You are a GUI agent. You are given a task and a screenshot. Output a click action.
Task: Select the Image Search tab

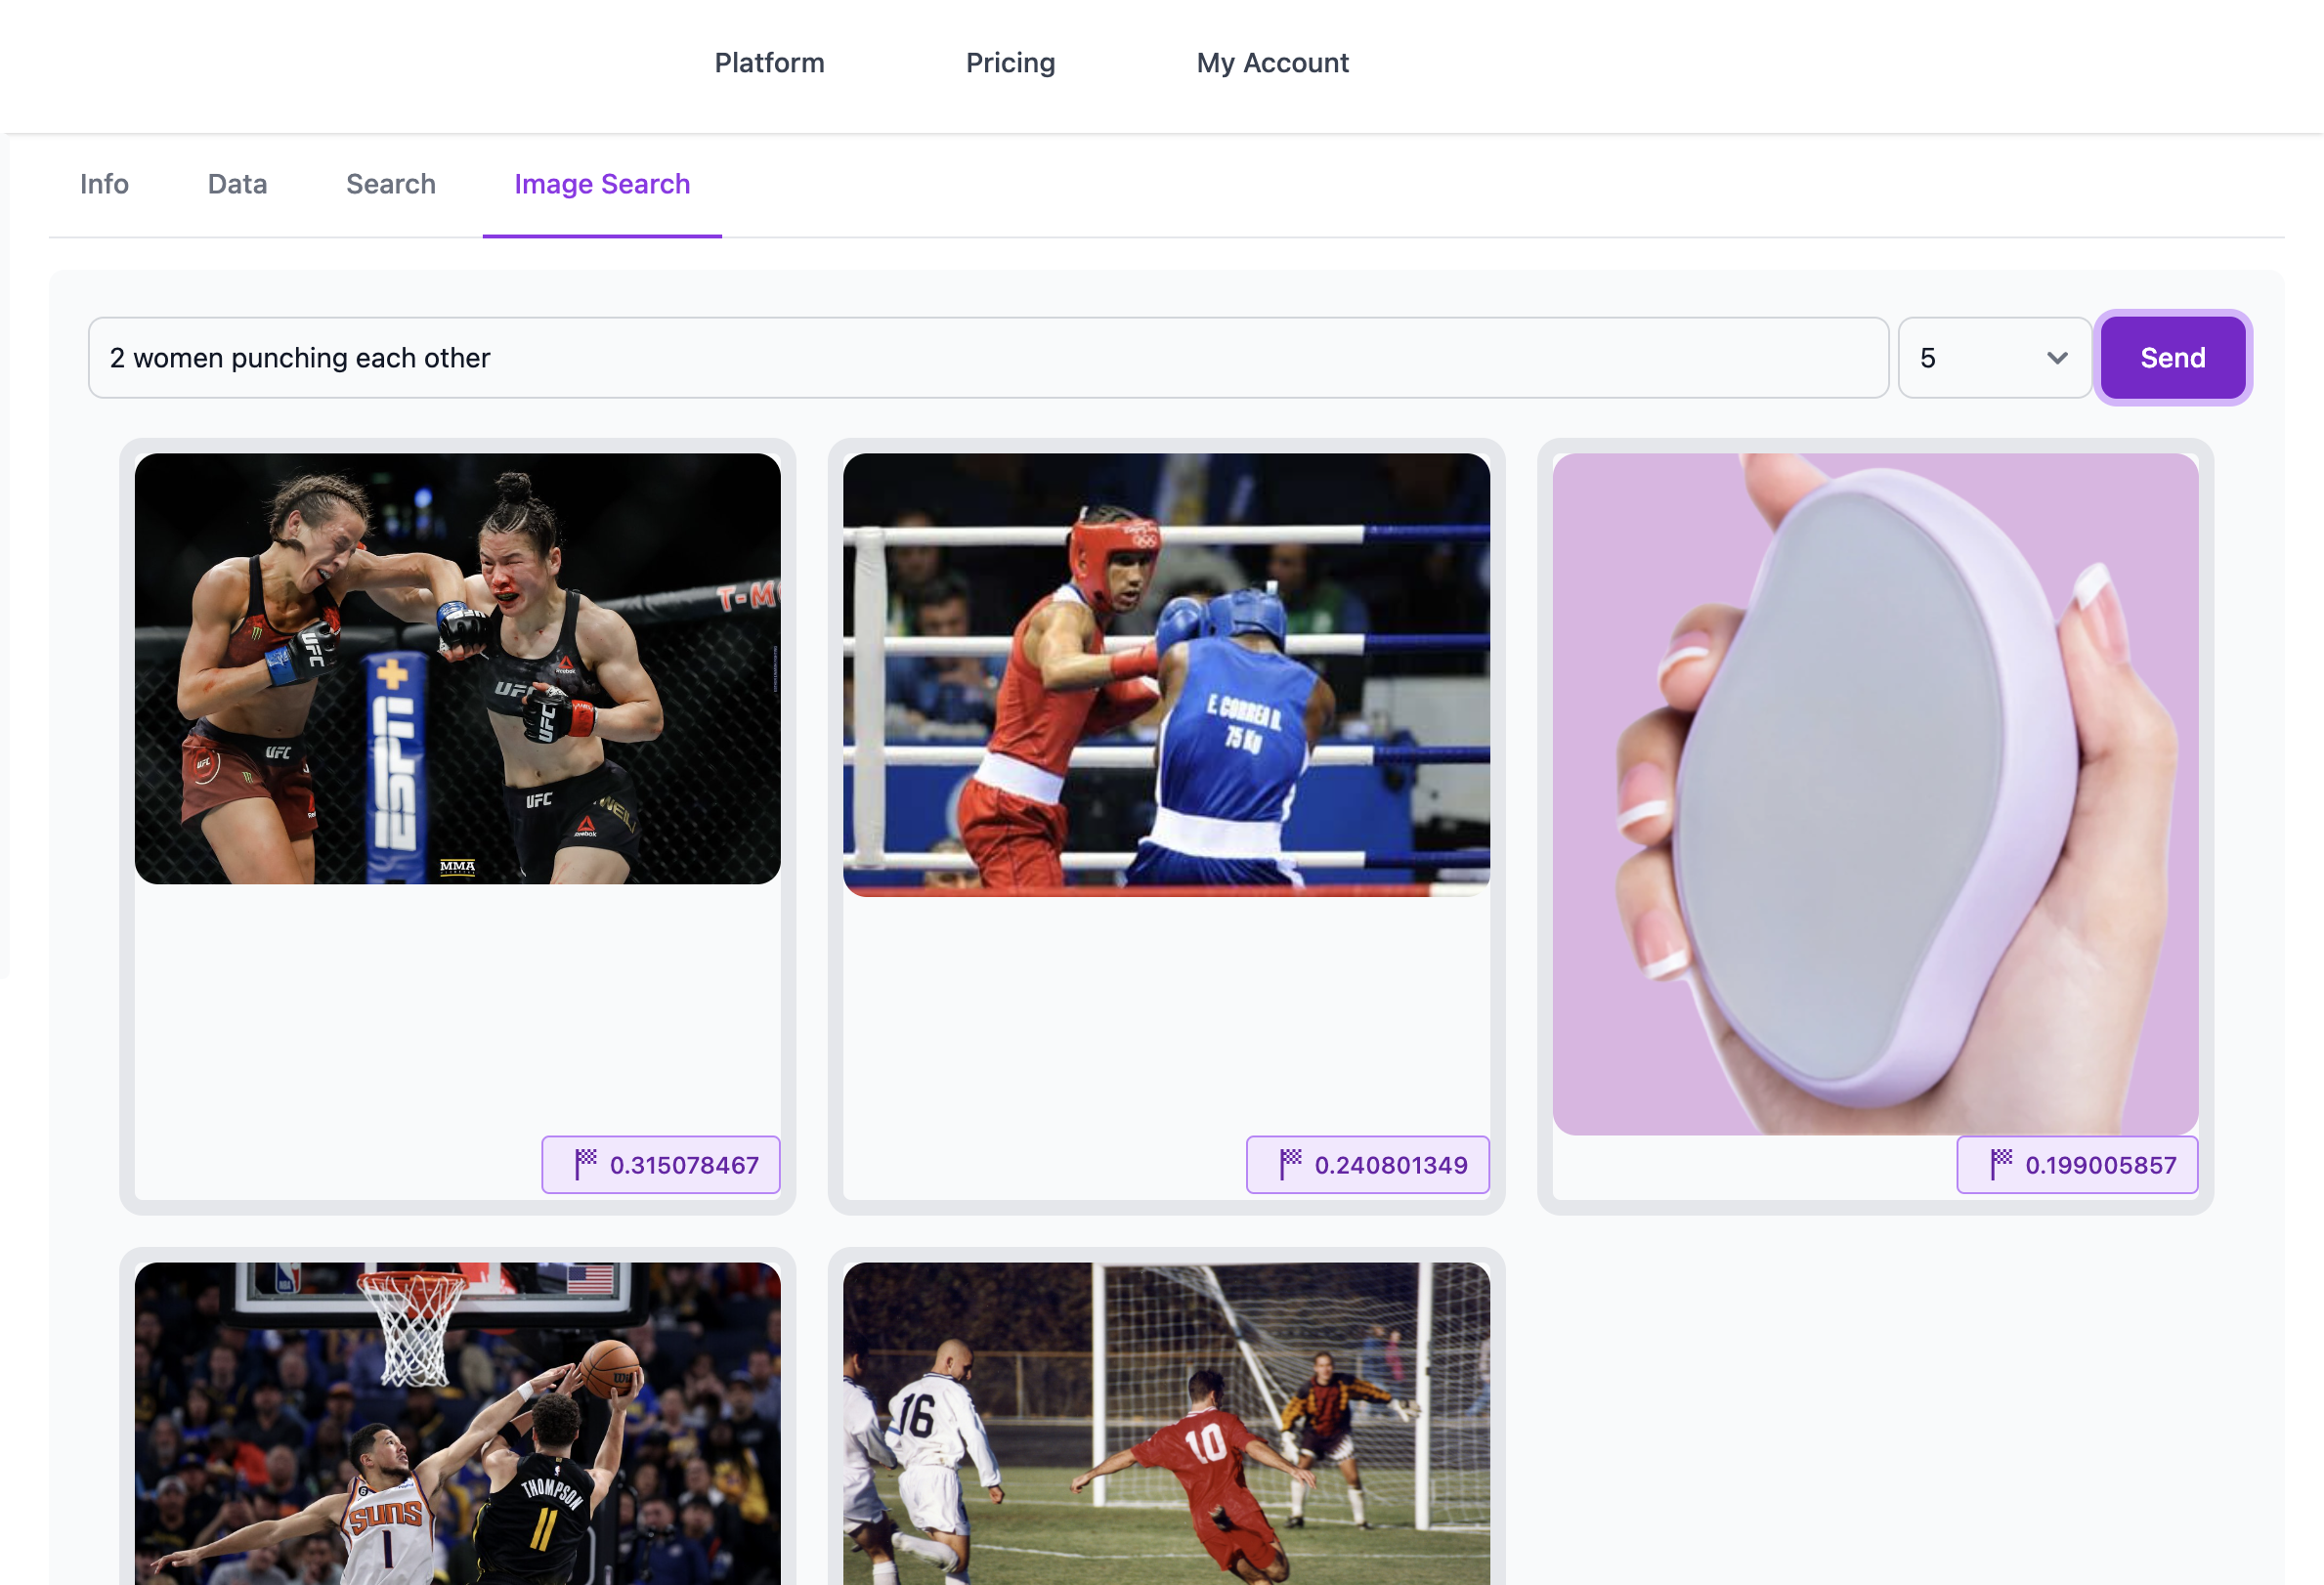click(x=602, y=184)
